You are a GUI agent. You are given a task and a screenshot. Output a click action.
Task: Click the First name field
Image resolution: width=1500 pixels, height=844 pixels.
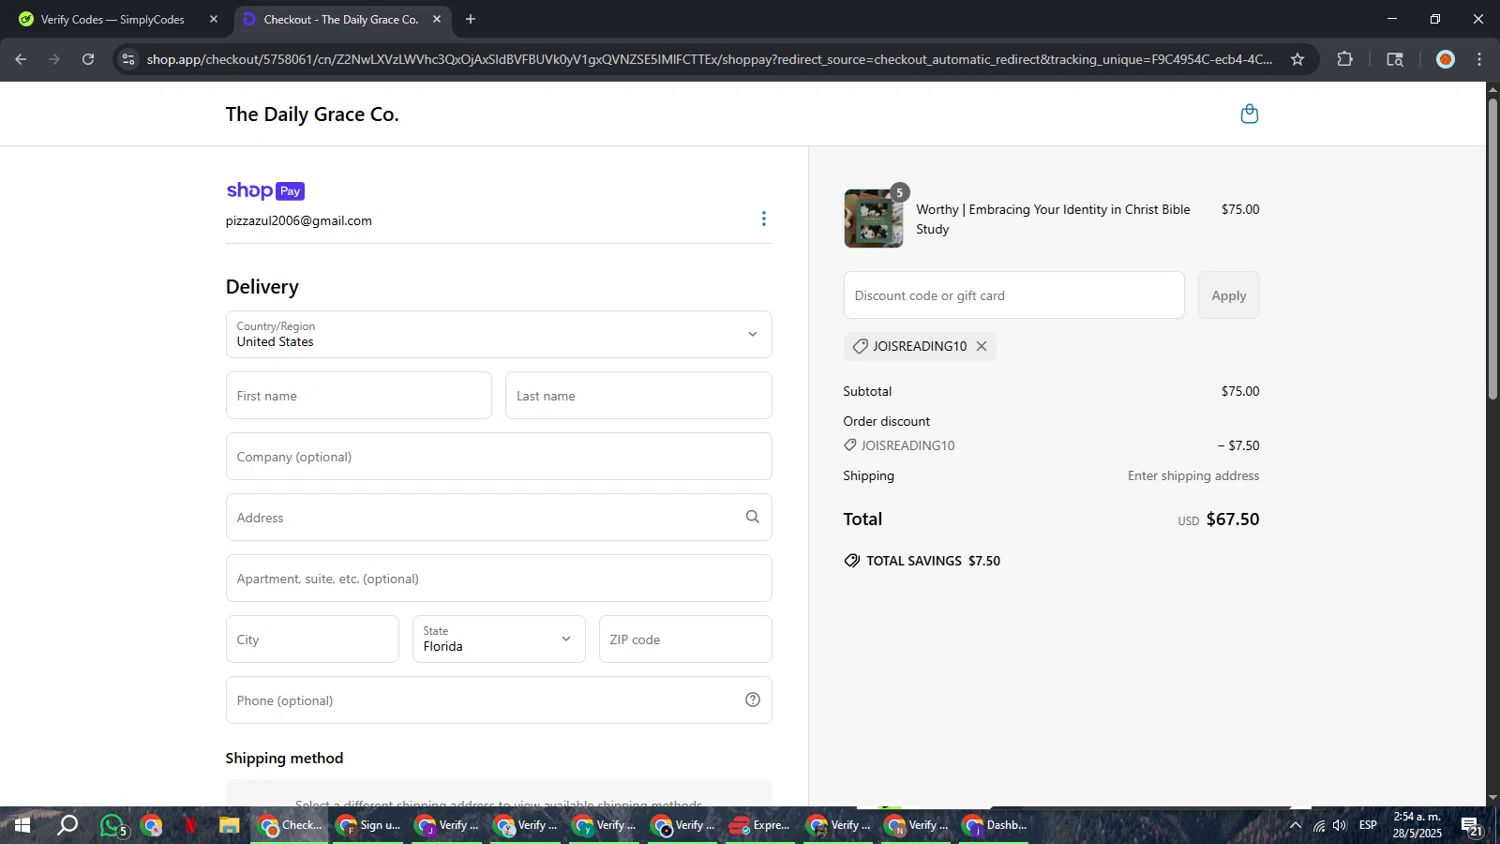pyautogui.click(x=359, y=396)
